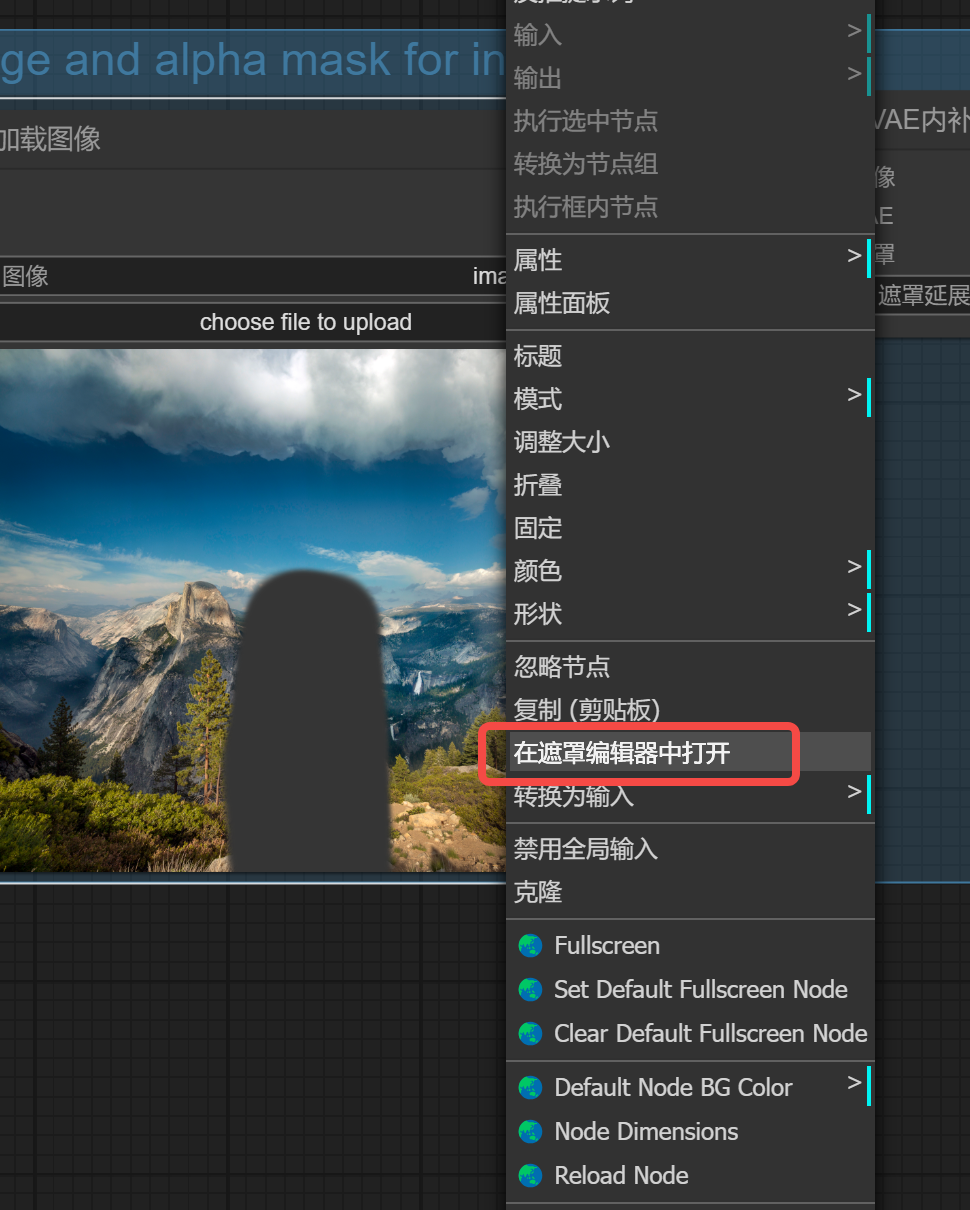Select 忽略节点 menu entry

click(x=689, y=667)
